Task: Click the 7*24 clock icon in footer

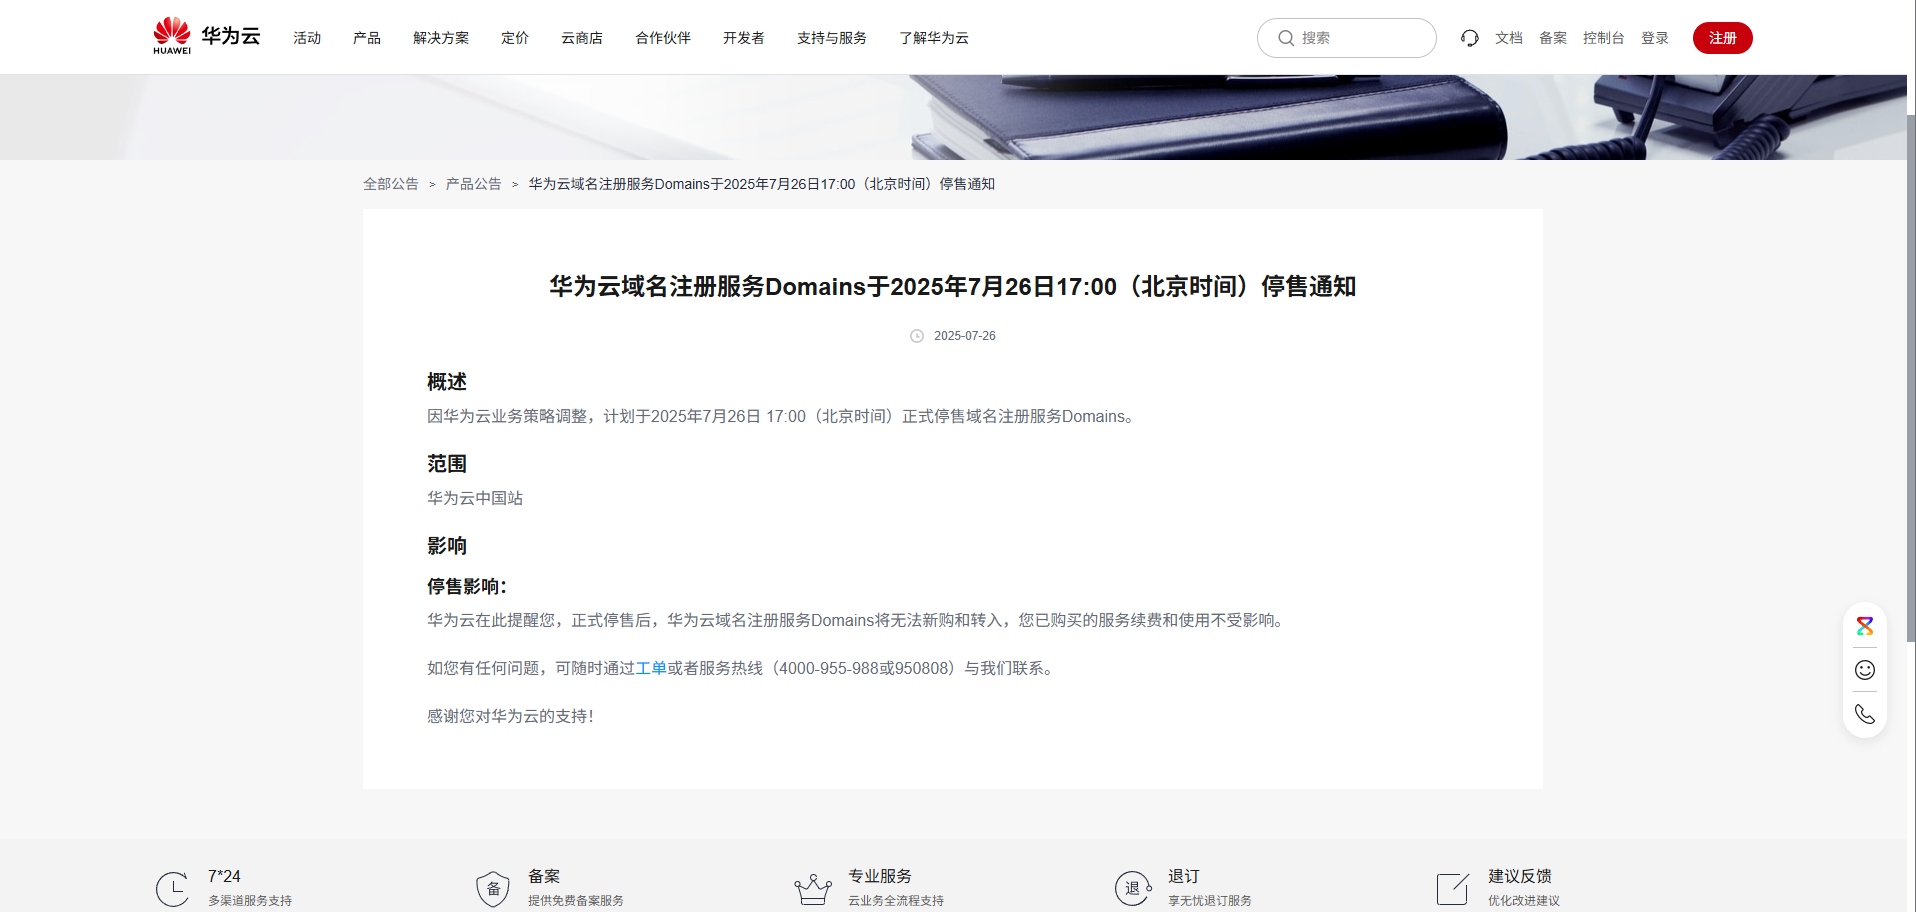Action: [172, 887]
